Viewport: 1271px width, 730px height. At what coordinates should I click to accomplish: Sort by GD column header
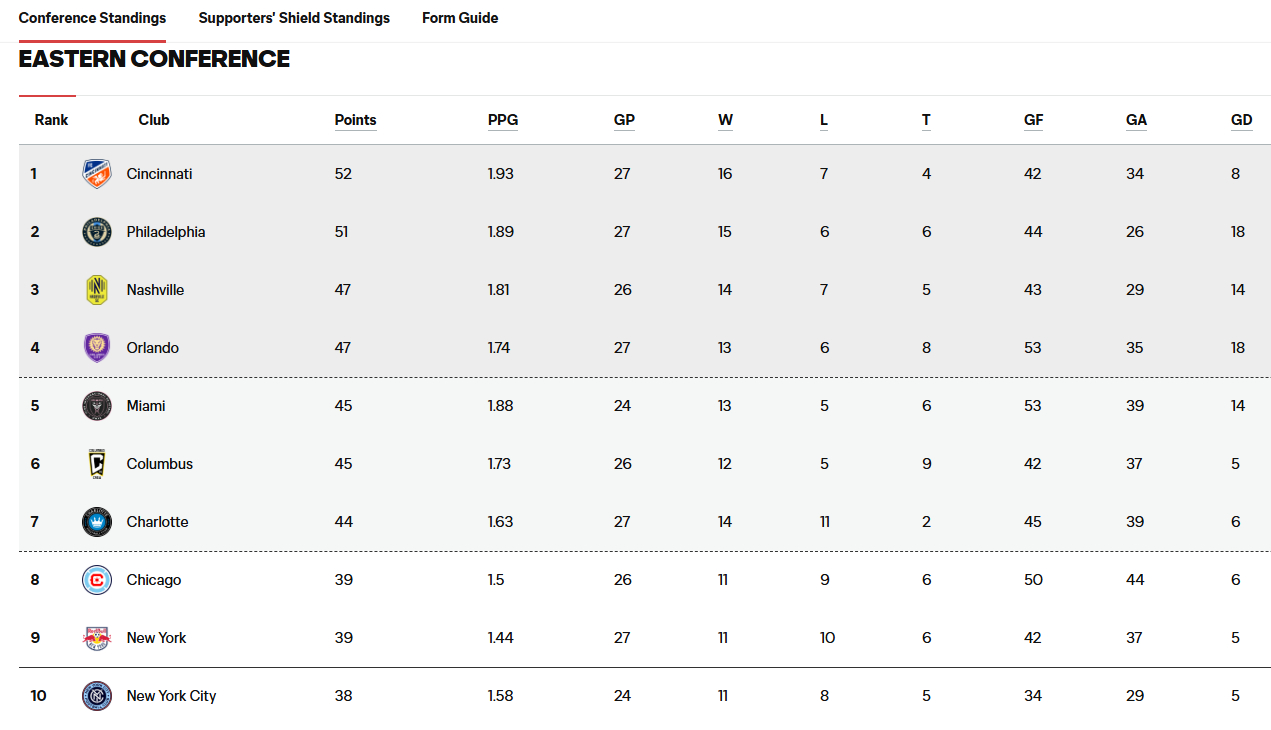(x=1242, y=120)
